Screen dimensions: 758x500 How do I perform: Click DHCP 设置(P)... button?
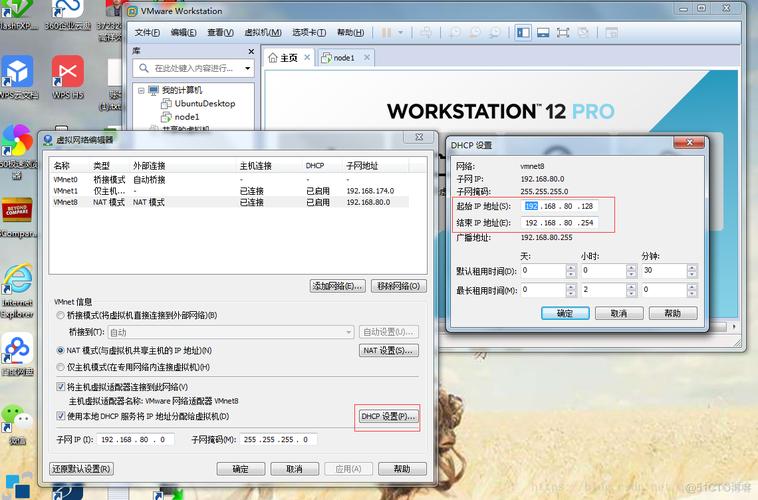click(x=388, y=416)
